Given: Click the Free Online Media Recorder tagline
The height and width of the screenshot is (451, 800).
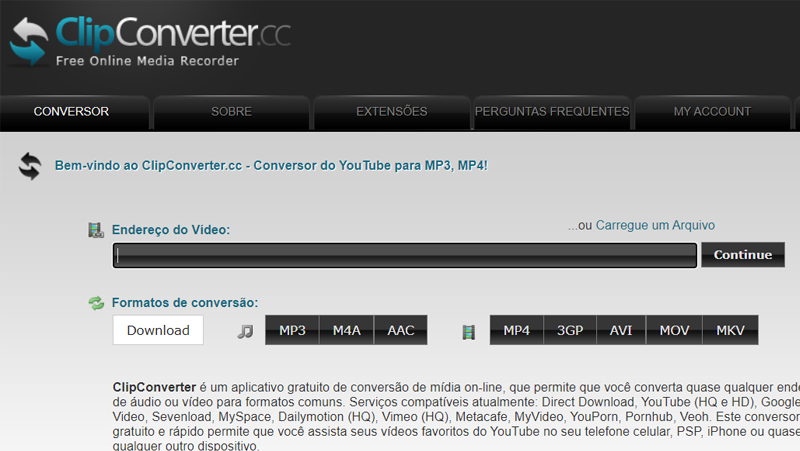Looking at the screenshot, I should [x=147, y=61].
